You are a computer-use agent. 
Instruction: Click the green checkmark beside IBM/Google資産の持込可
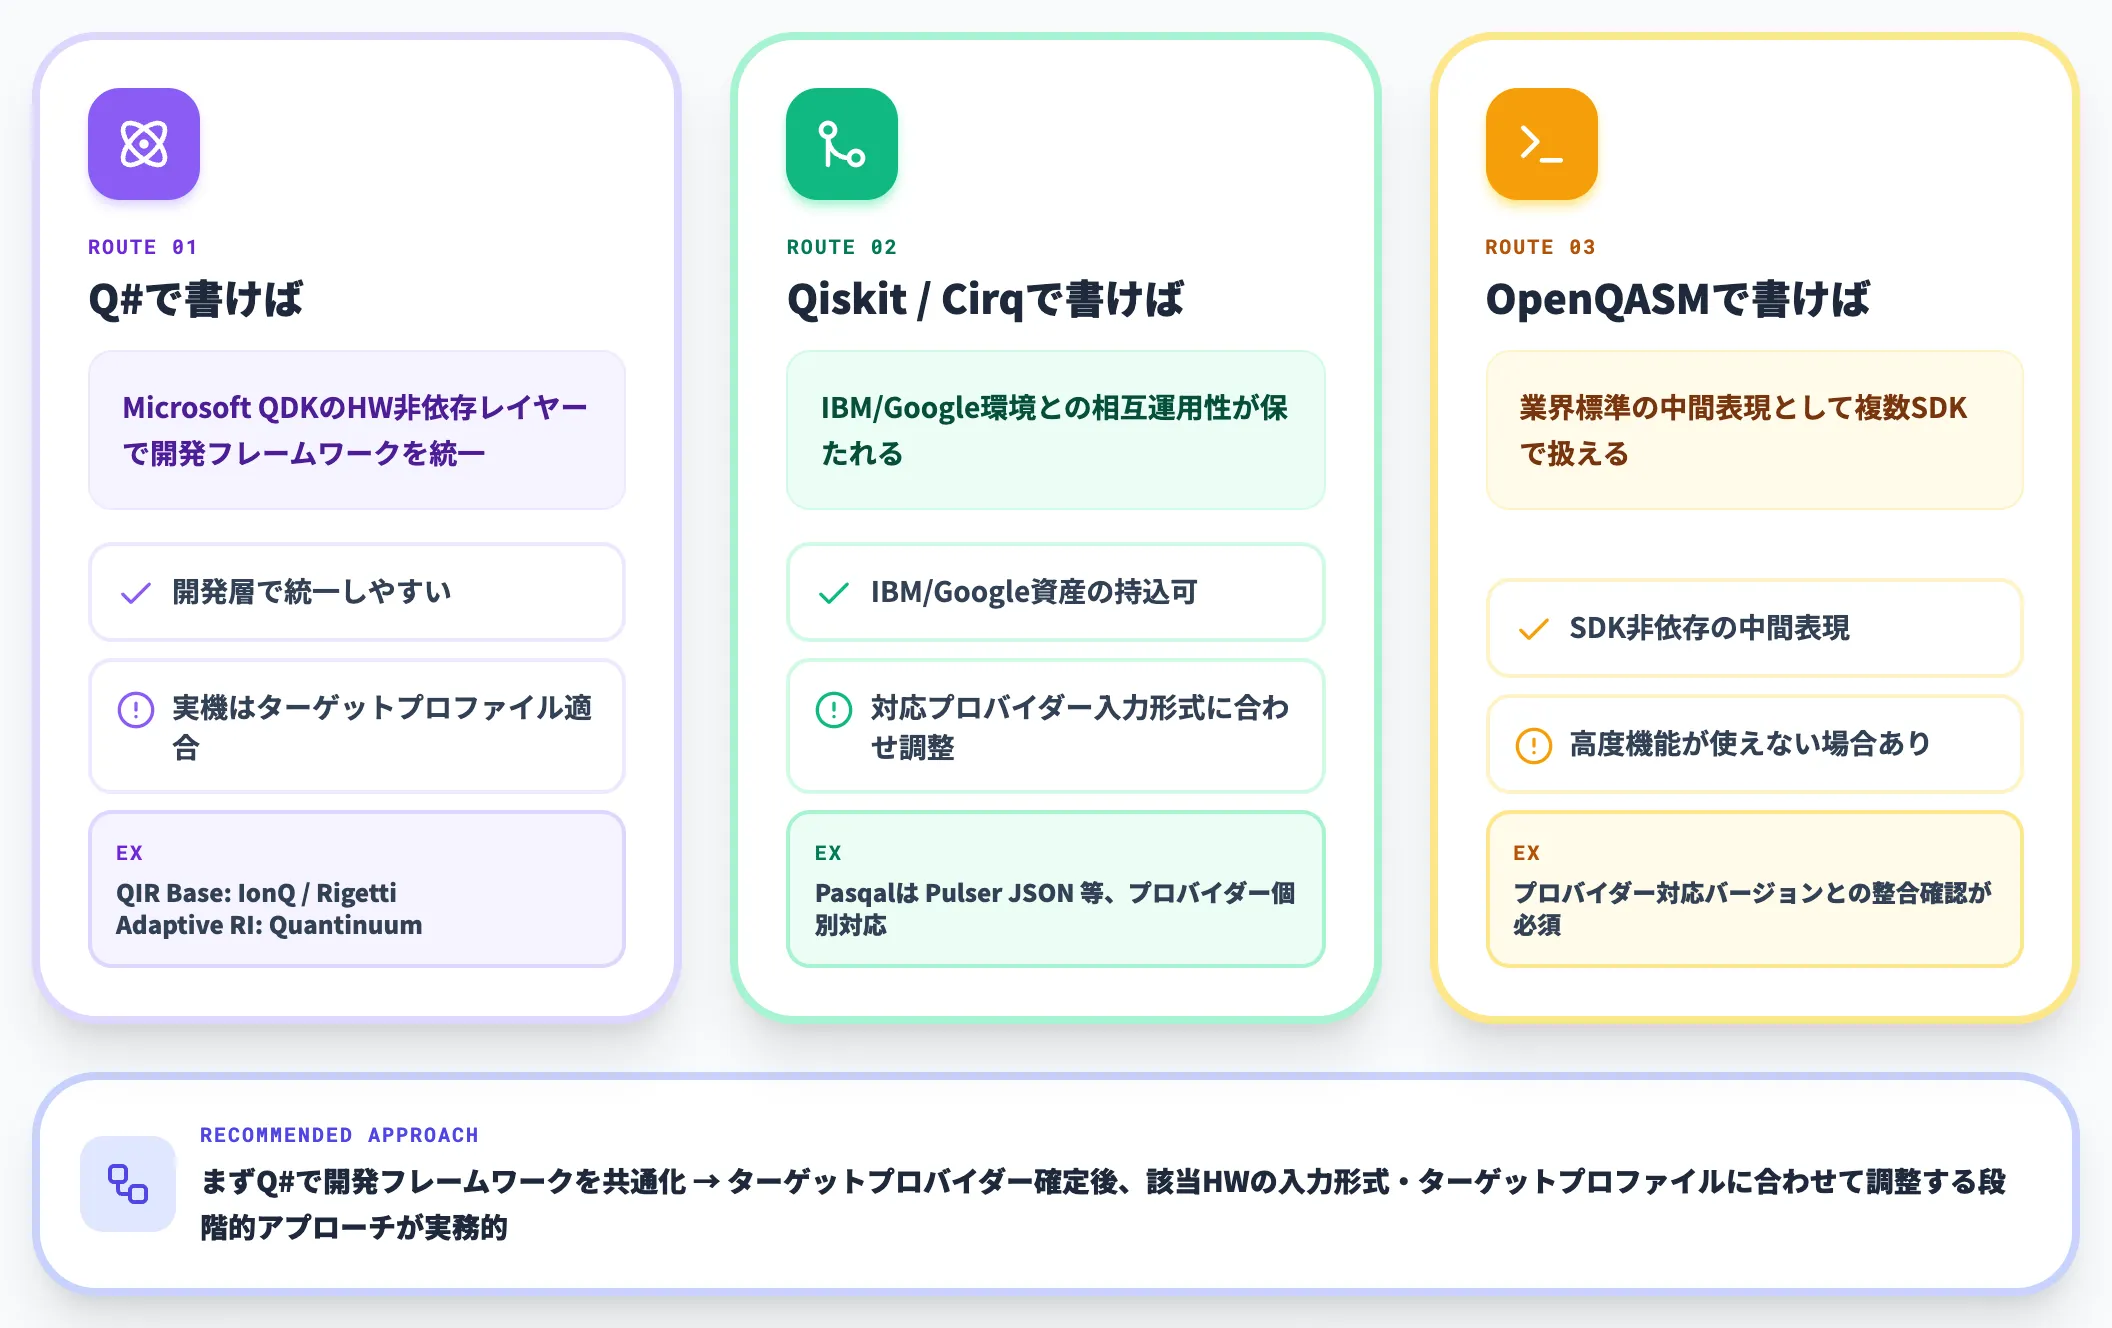[834, 593]
